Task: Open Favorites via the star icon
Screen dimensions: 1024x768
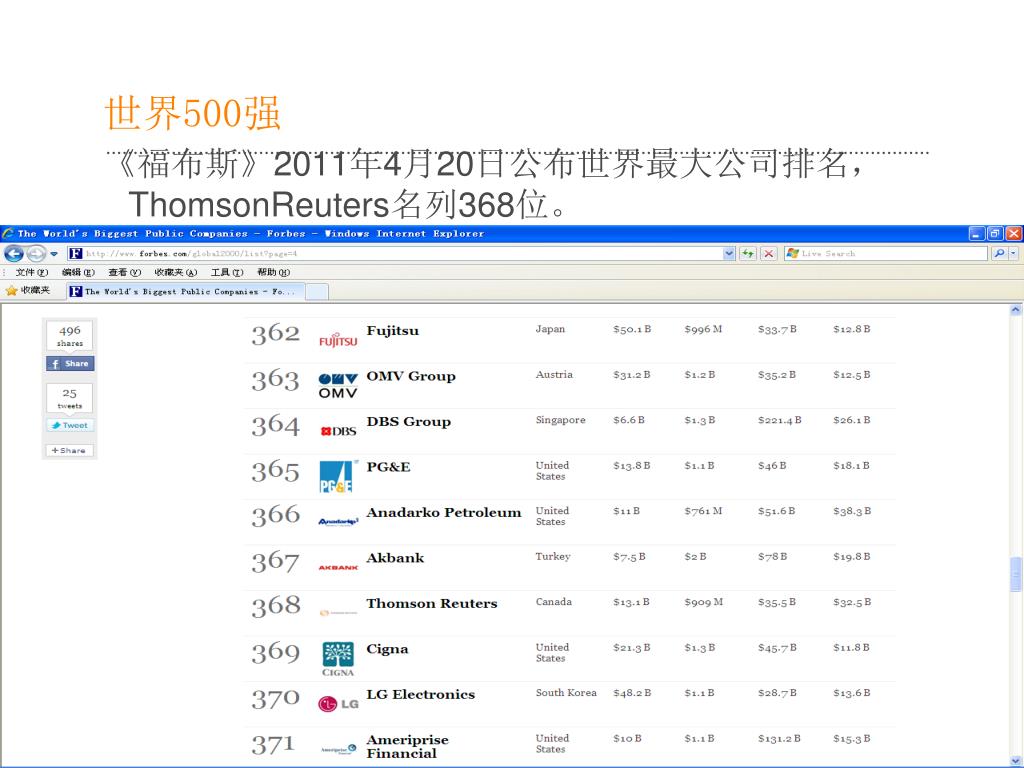Action: point(11,291)
